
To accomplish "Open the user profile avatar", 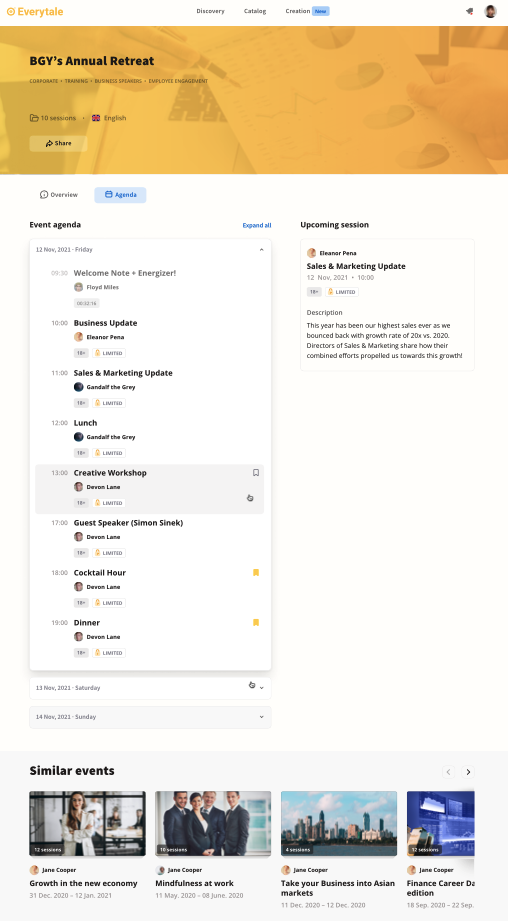I will (490, 11).
